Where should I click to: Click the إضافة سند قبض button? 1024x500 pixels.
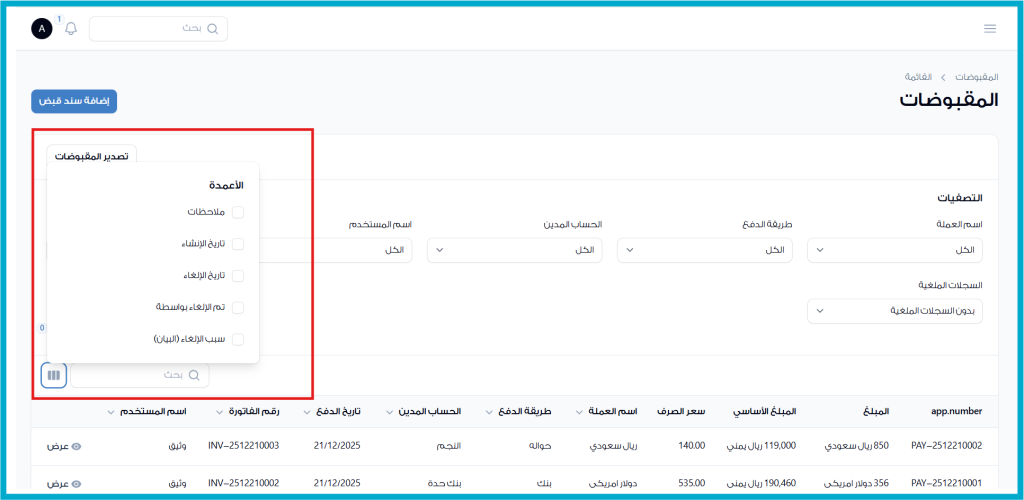(x=74, y=101)
